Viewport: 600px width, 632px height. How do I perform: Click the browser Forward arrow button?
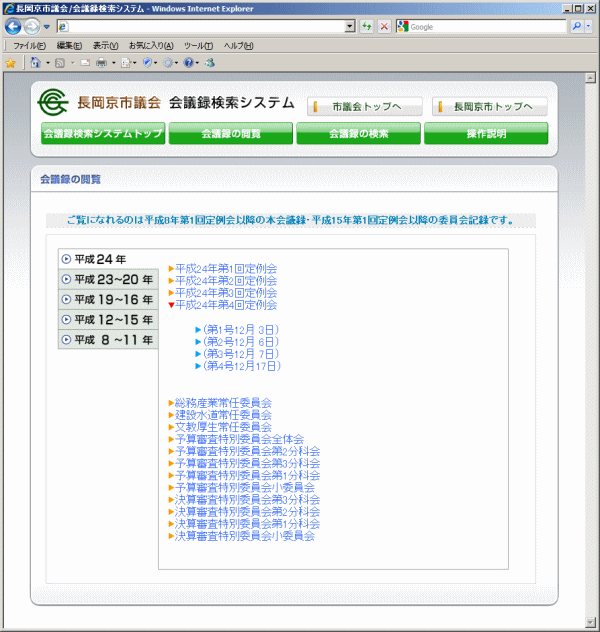32,27
